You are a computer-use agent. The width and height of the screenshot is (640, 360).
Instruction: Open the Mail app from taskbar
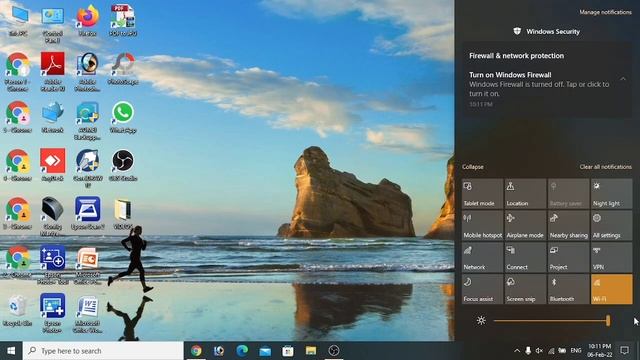point(265,351)
